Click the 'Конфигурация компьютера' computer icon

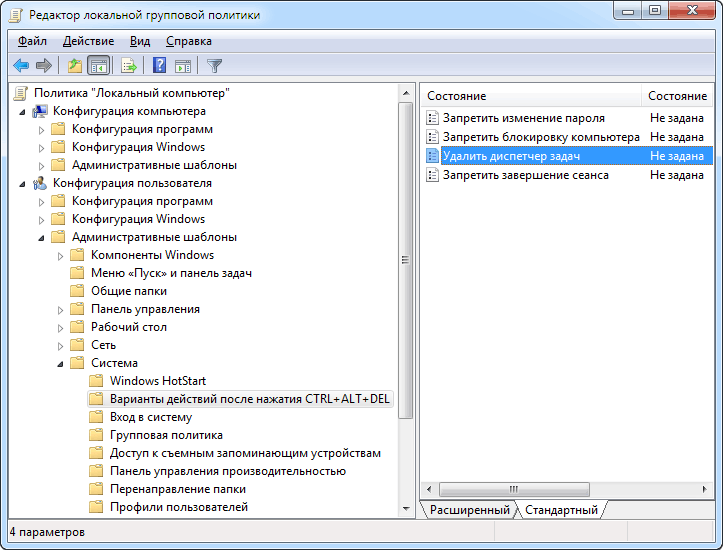click(x=40, y=111)
